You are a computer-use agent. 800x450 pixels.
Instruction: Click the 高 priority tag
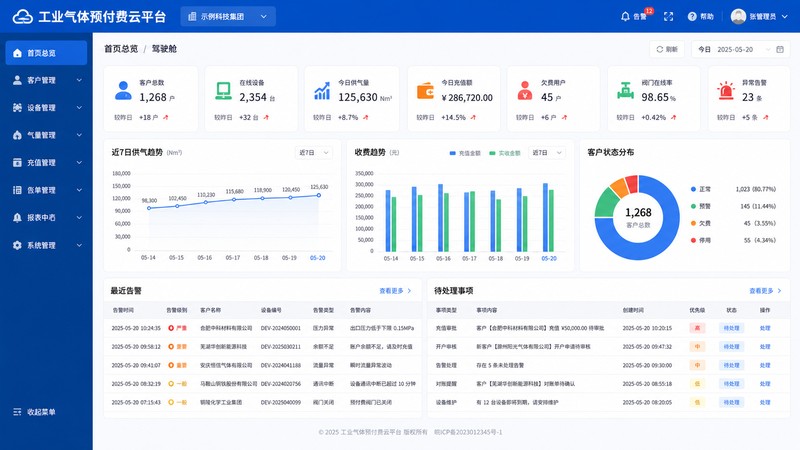click(x=697, y=328)
